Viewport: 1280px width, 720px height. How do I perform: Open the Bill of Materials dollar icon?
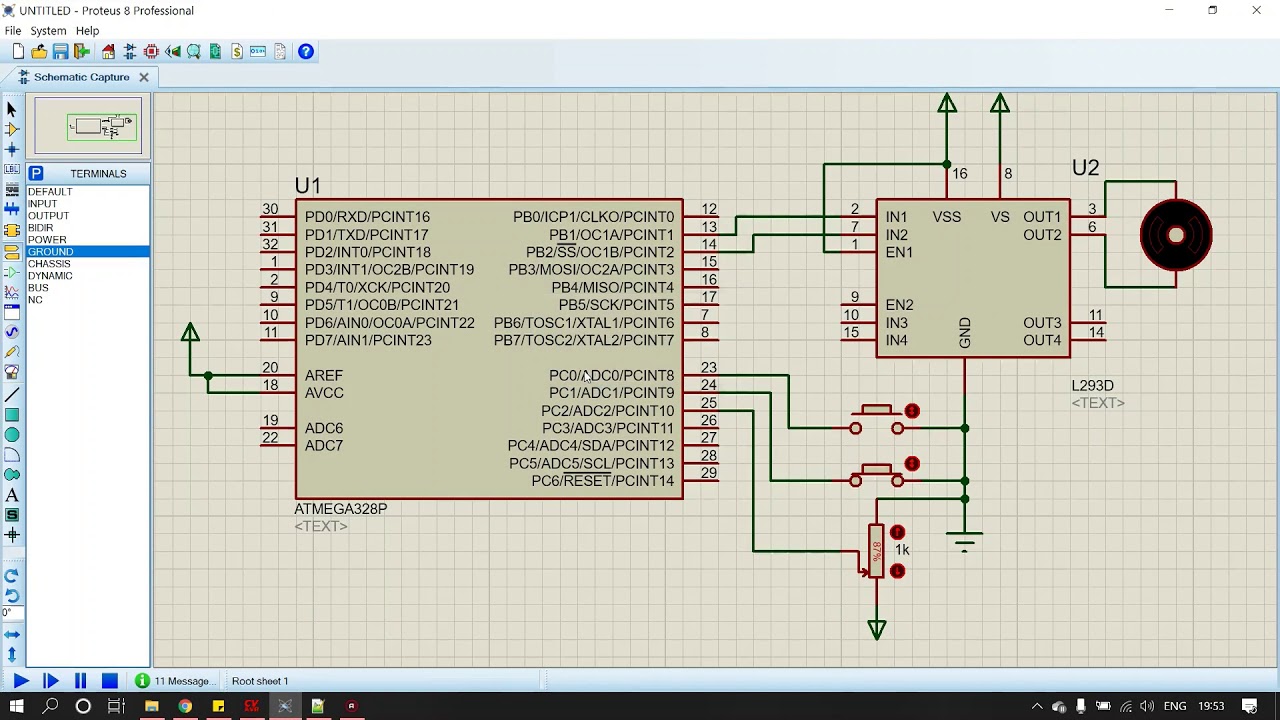(236, 51)
